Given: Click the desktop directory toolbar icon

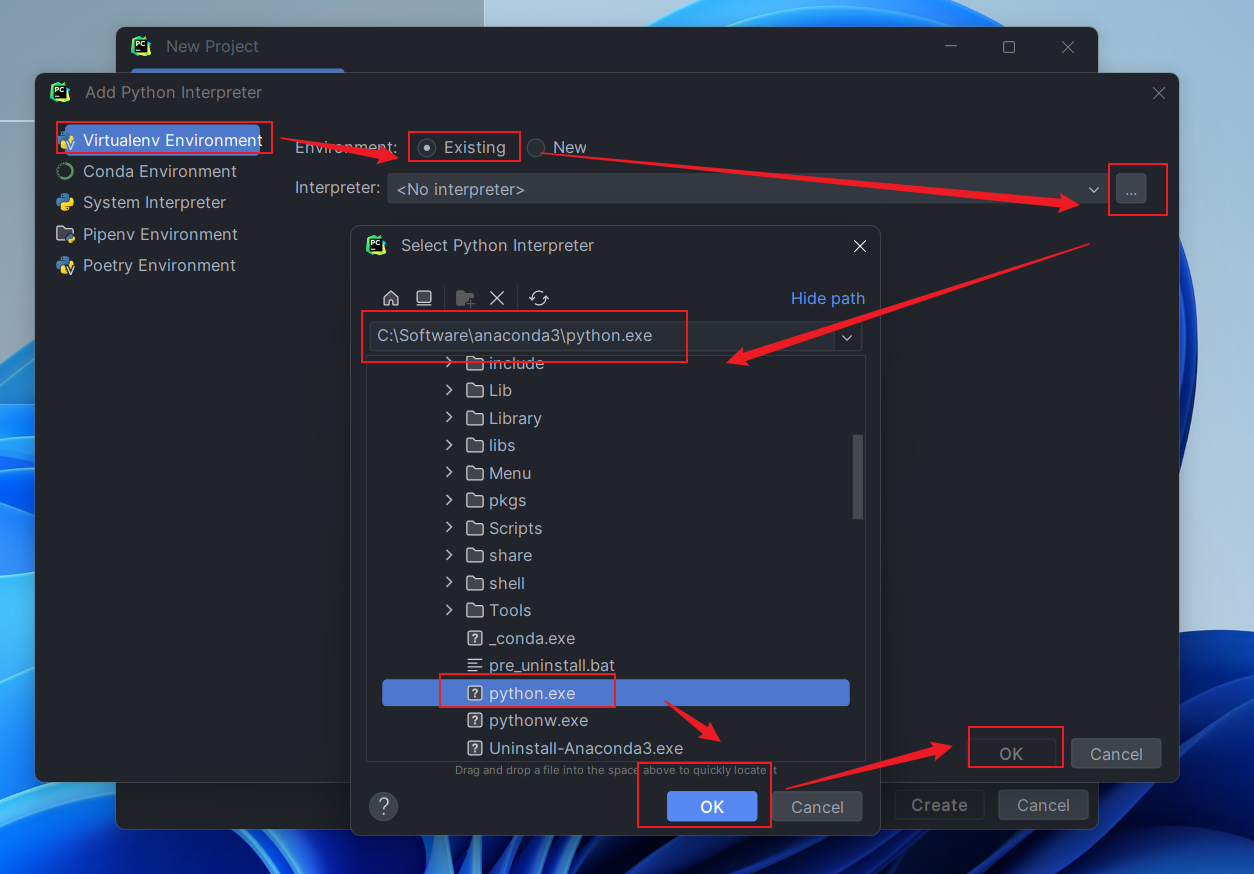Looking at the screenshot, I should [x=424, y=298].
